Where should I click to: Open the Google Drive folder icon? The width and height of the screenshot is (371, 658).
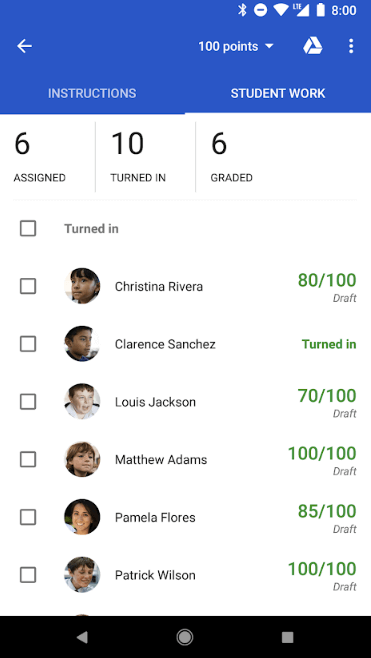pos(313,46)
